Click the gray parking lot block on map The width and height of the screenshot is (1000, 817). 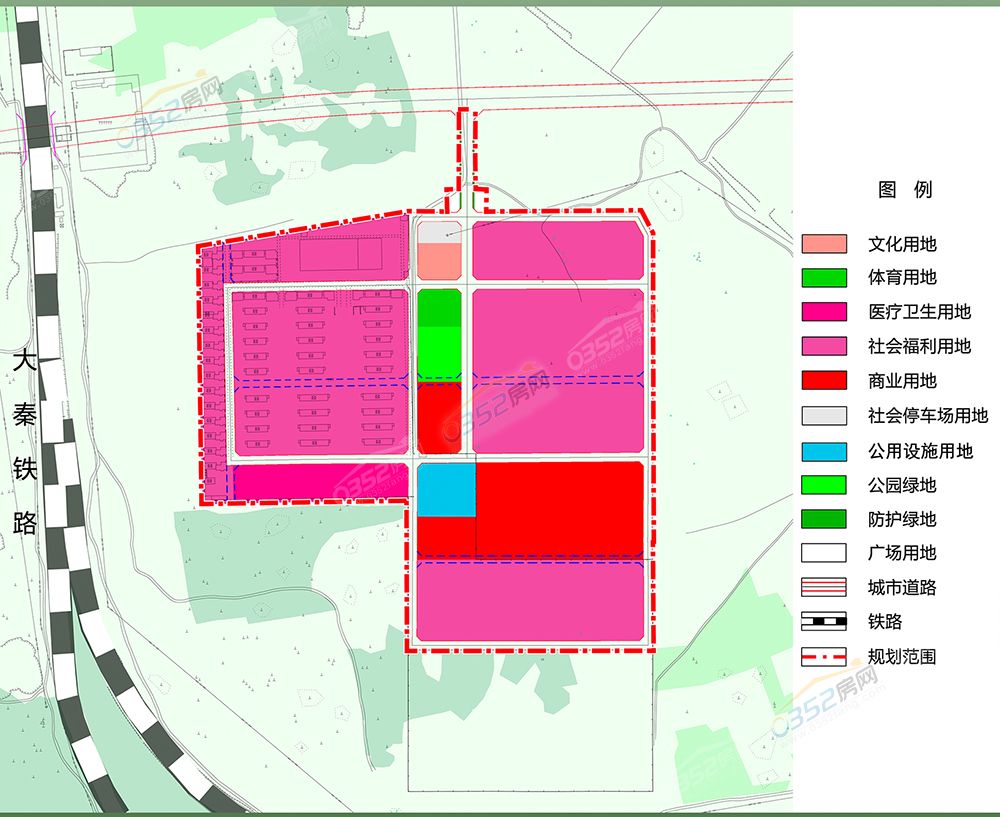pos(438,231)
